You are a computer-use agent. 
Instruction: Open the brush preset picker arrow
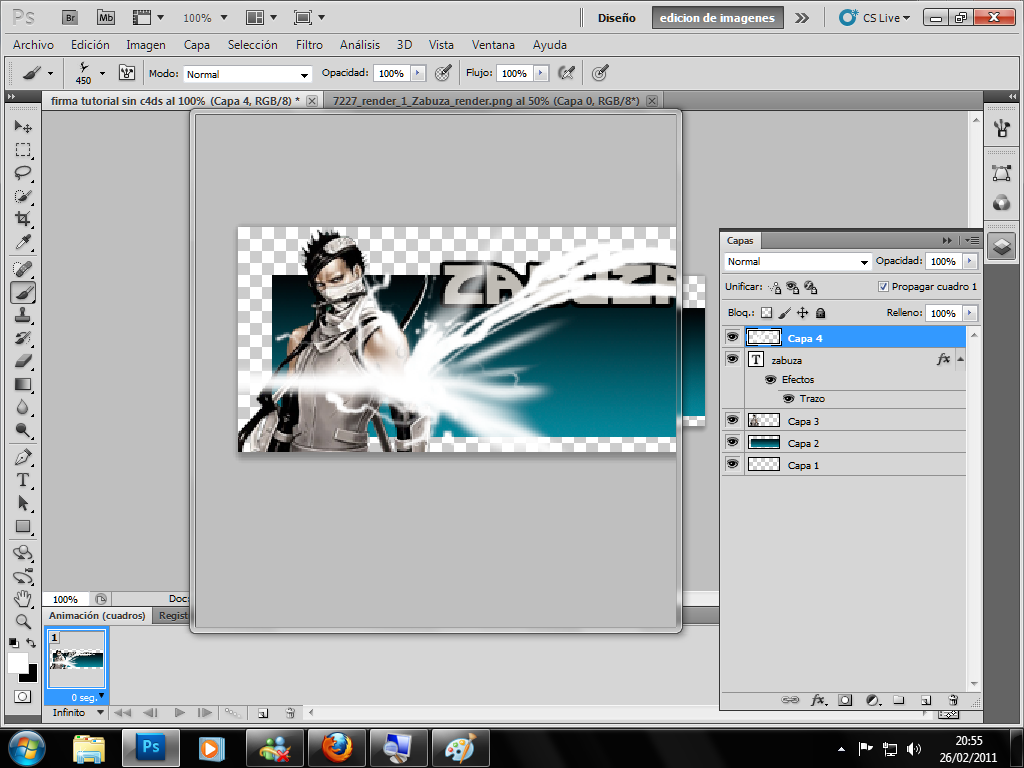[x=103, y=73]
